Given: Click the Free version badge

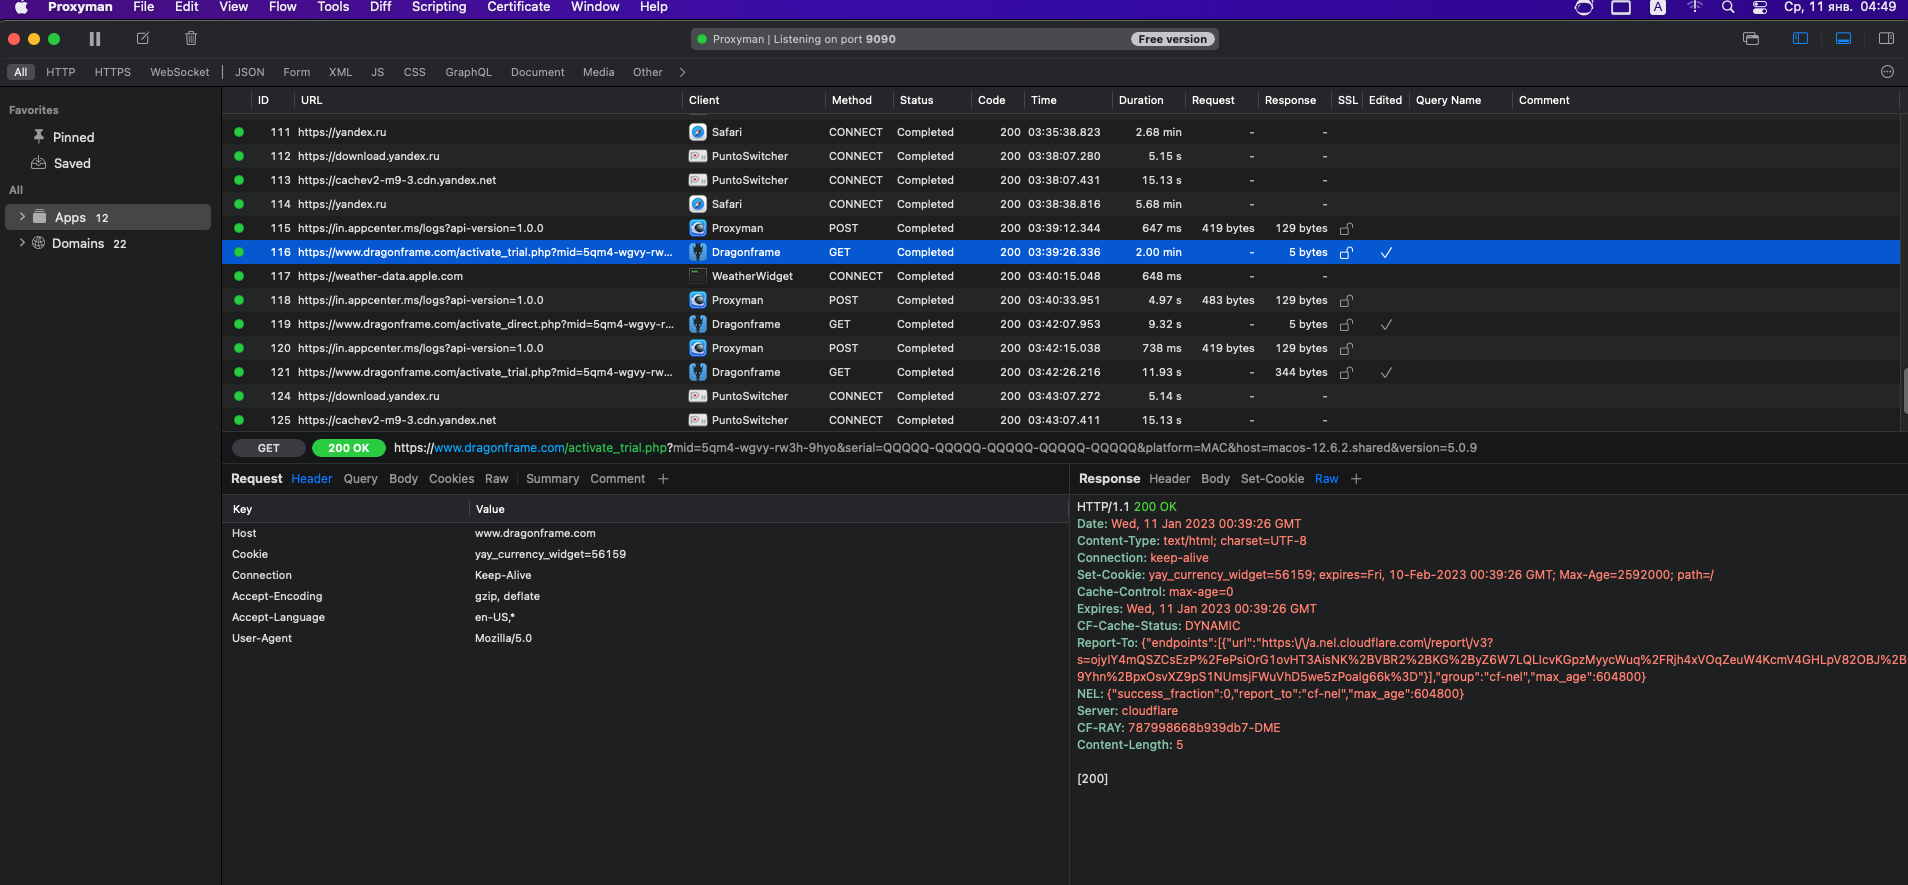Looking at the screenshot, I should [1173, 39].
